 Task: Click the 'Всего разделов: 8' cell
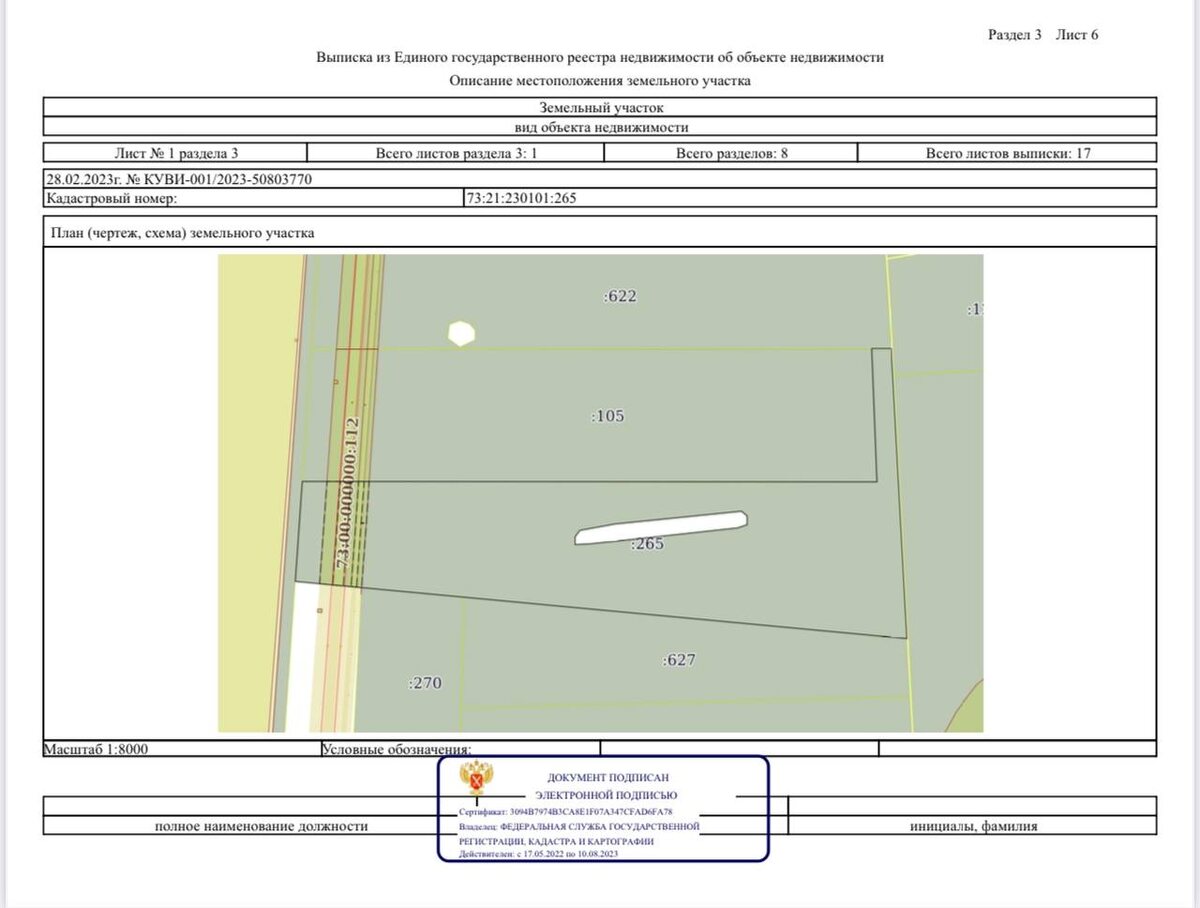(732, 153)
